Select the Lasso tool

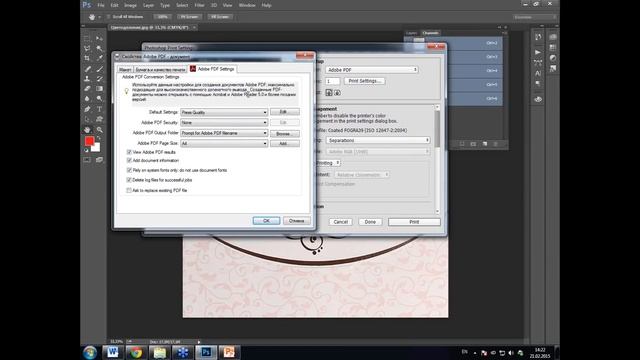click(x=87, y=49)
